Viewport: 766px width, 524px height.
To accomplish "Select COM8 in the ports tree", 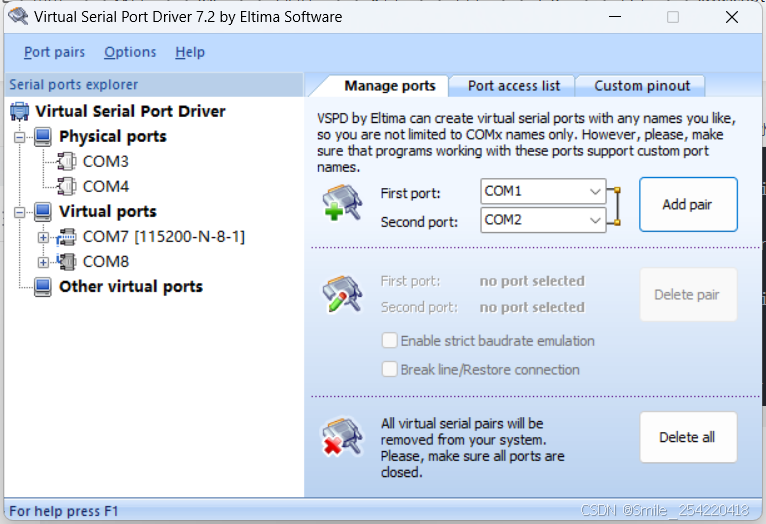I will [106, 262].
